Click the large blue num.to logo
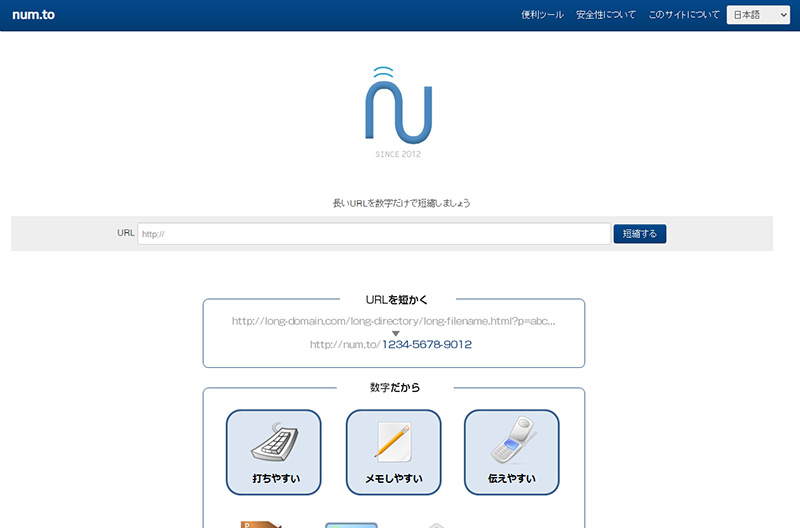This screenshot has width=800, height=528. coord(398,105)
